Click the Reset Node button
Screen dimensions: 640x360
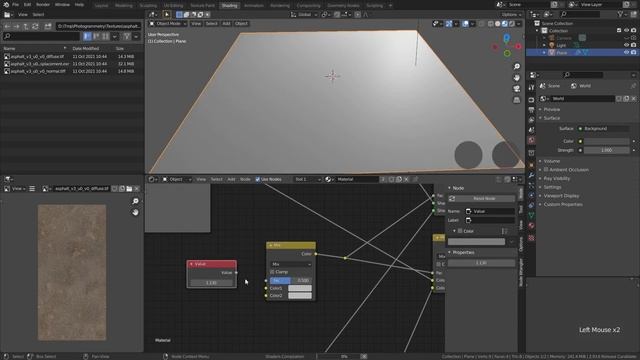481,198
